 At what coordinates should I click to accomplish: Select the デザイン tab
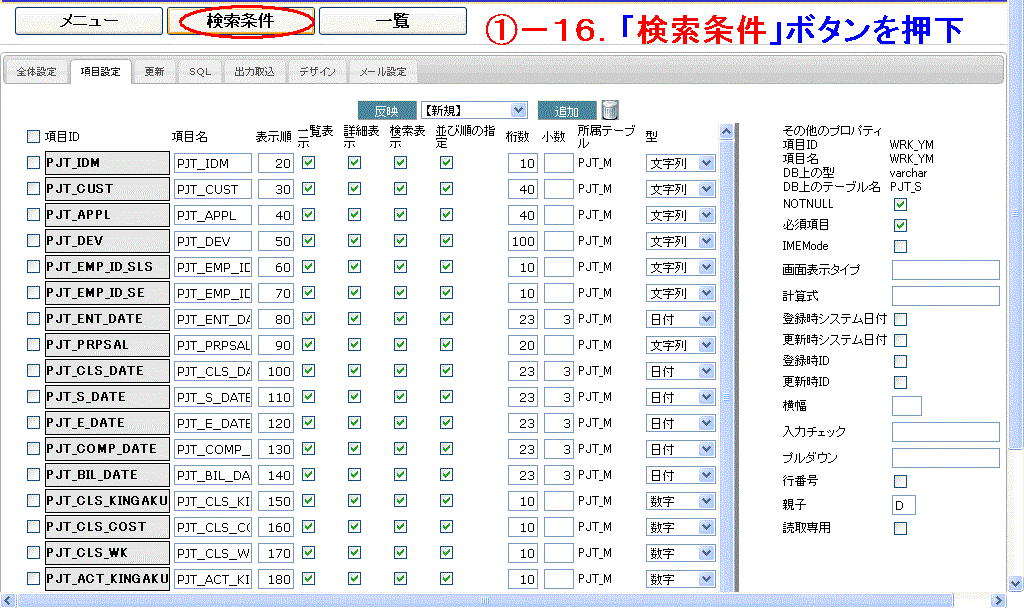point(317,72)
